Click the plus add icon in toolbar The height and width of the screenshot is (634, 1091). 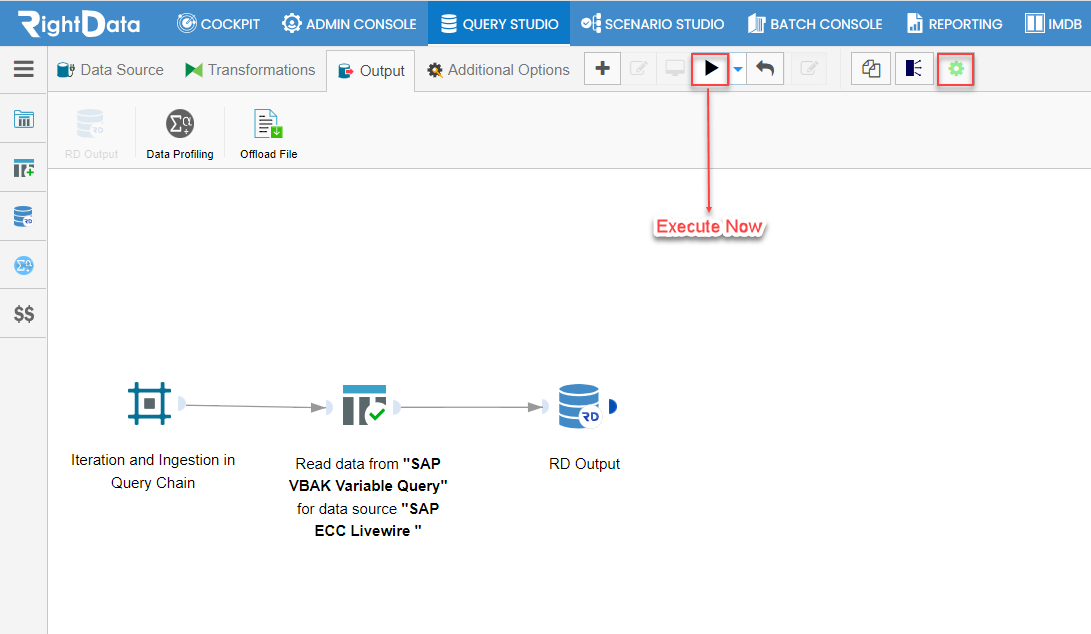(603, 69)
